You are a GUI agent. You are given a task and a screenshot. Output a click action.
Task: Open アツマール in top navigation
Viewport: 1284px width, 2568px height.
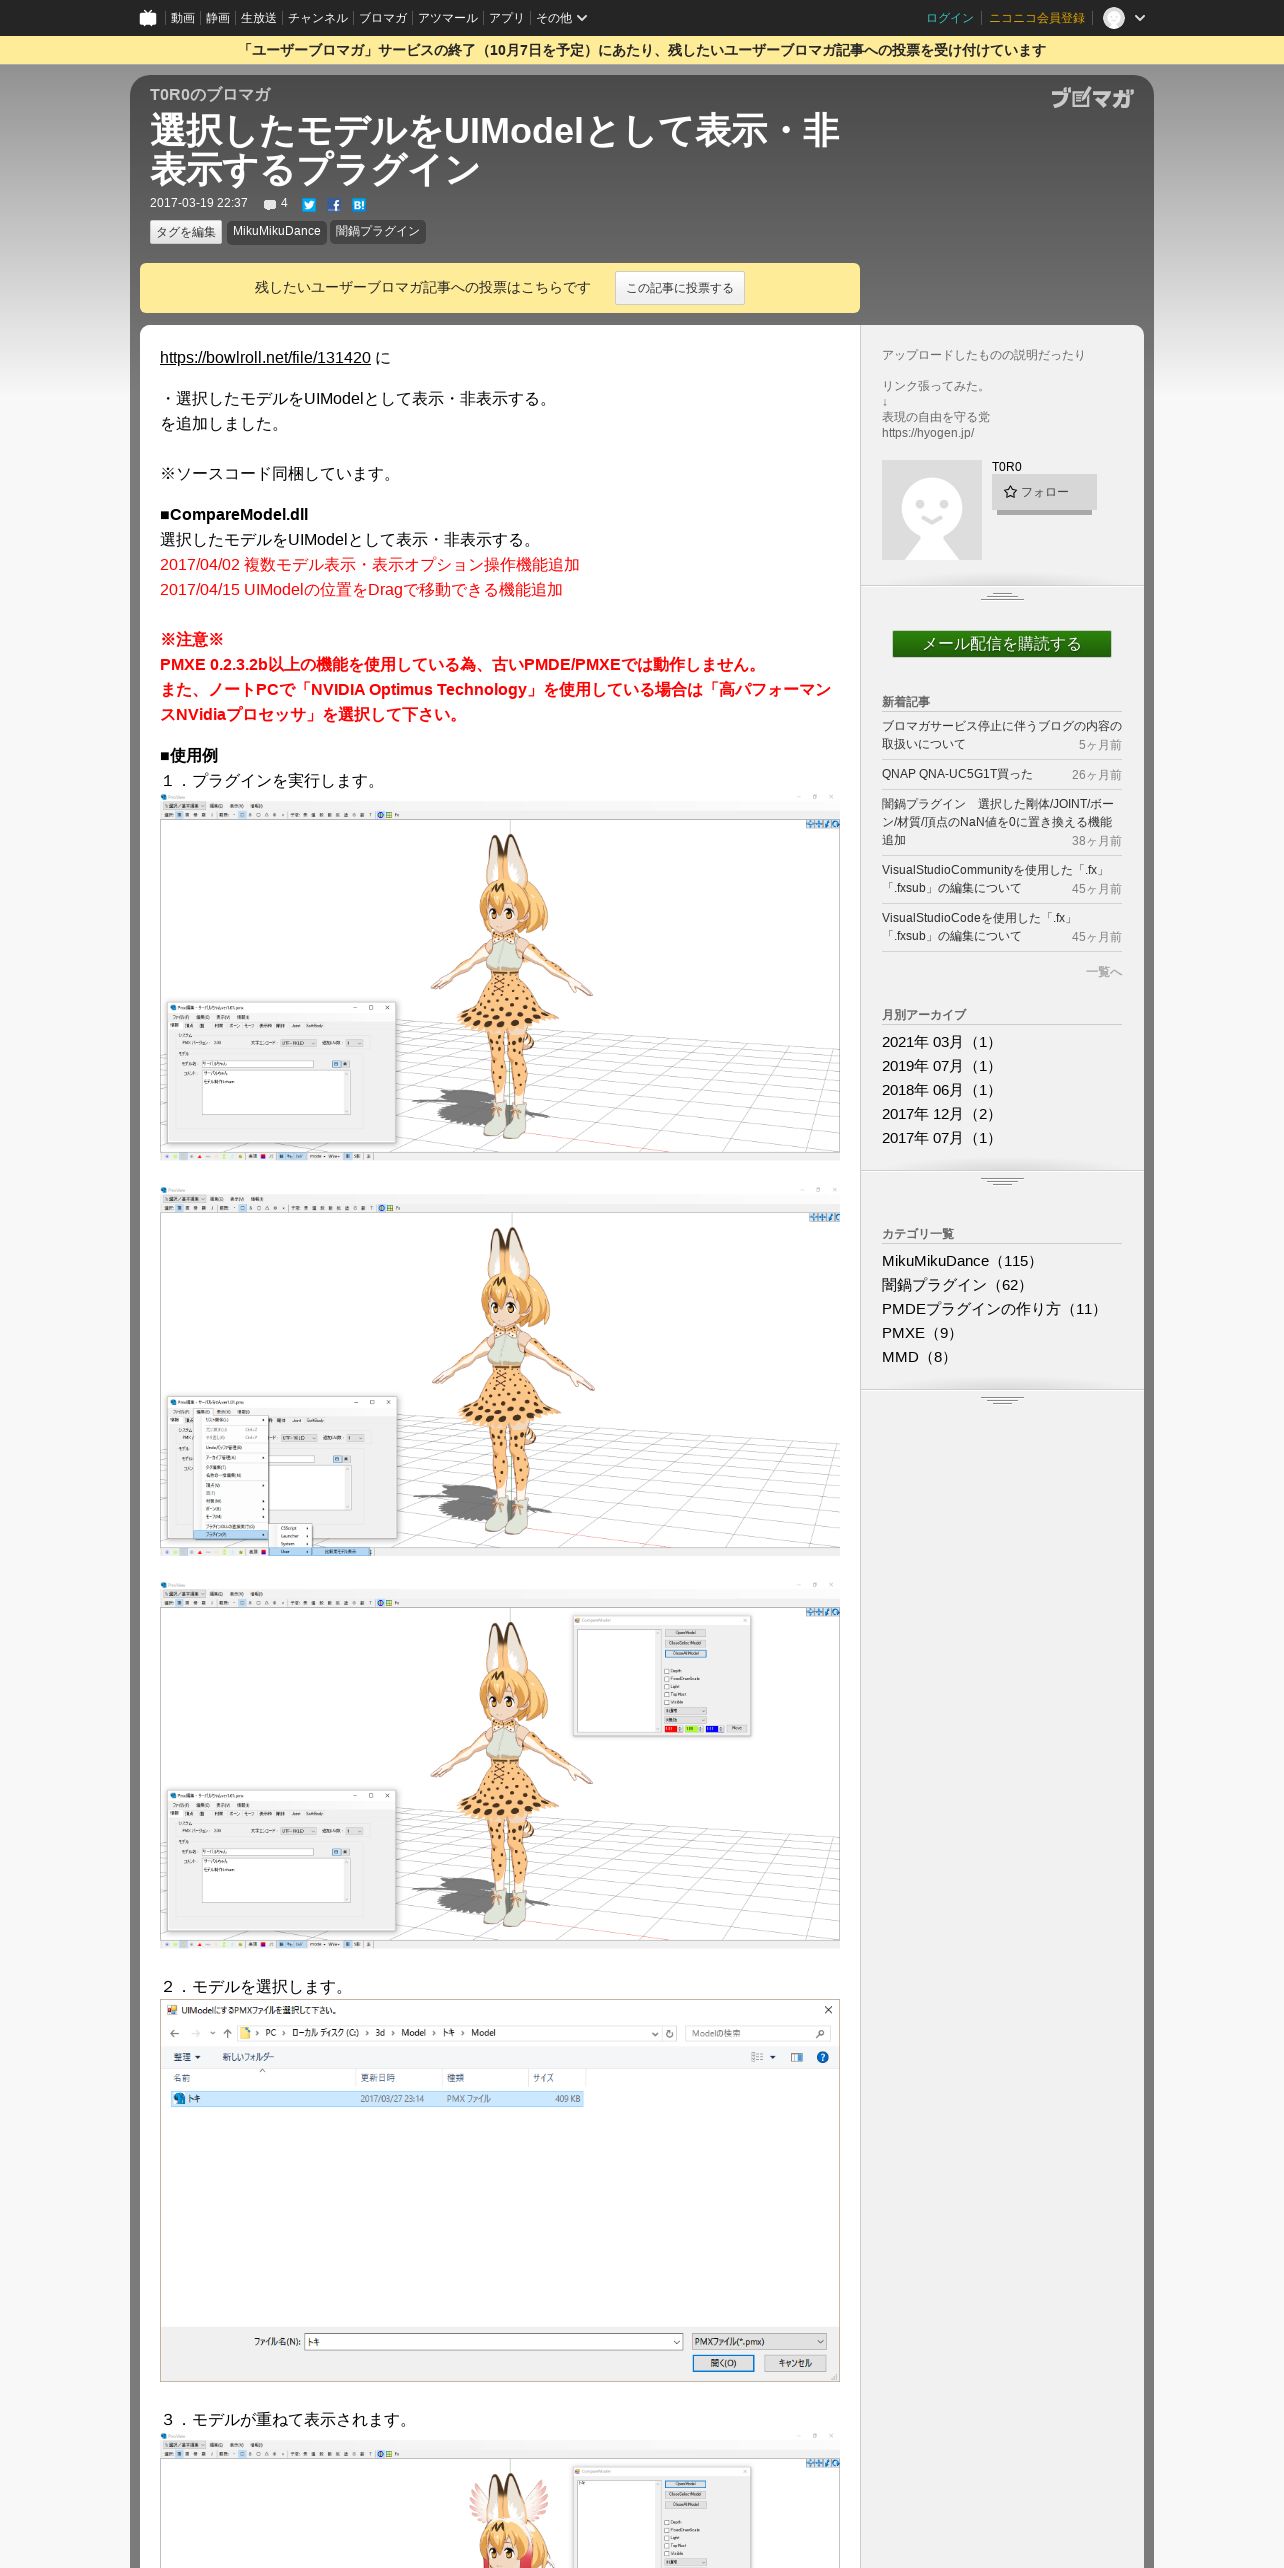tap(447, 18)
